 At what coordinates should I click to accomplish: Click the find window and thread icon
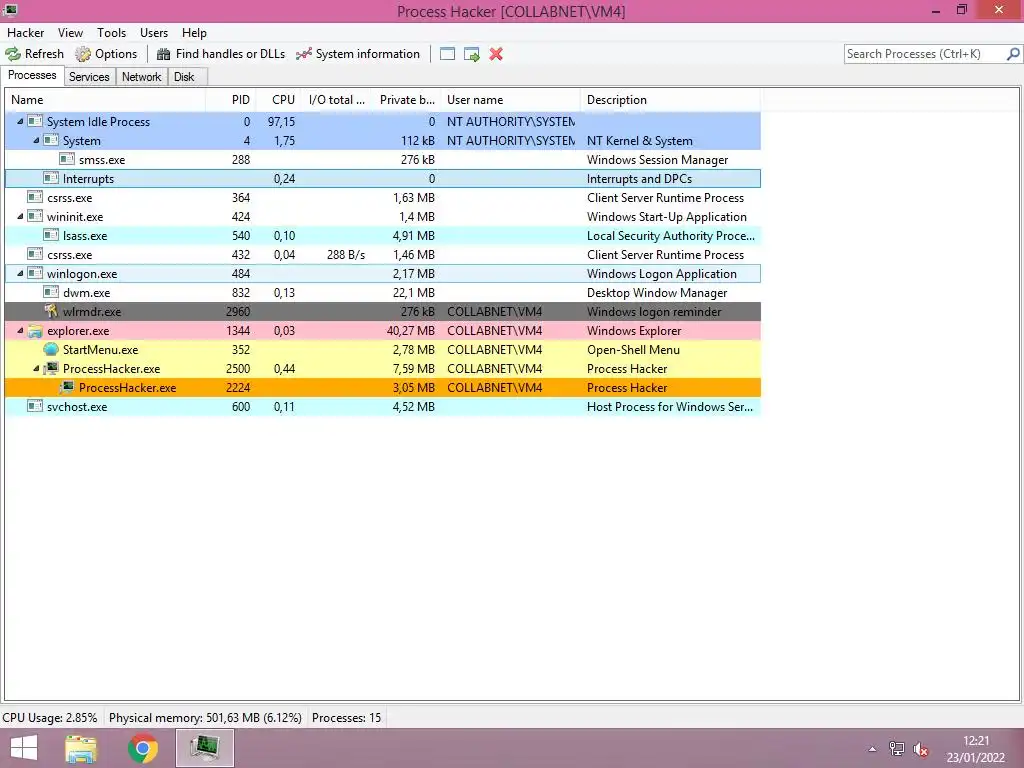tap(472, 54)
